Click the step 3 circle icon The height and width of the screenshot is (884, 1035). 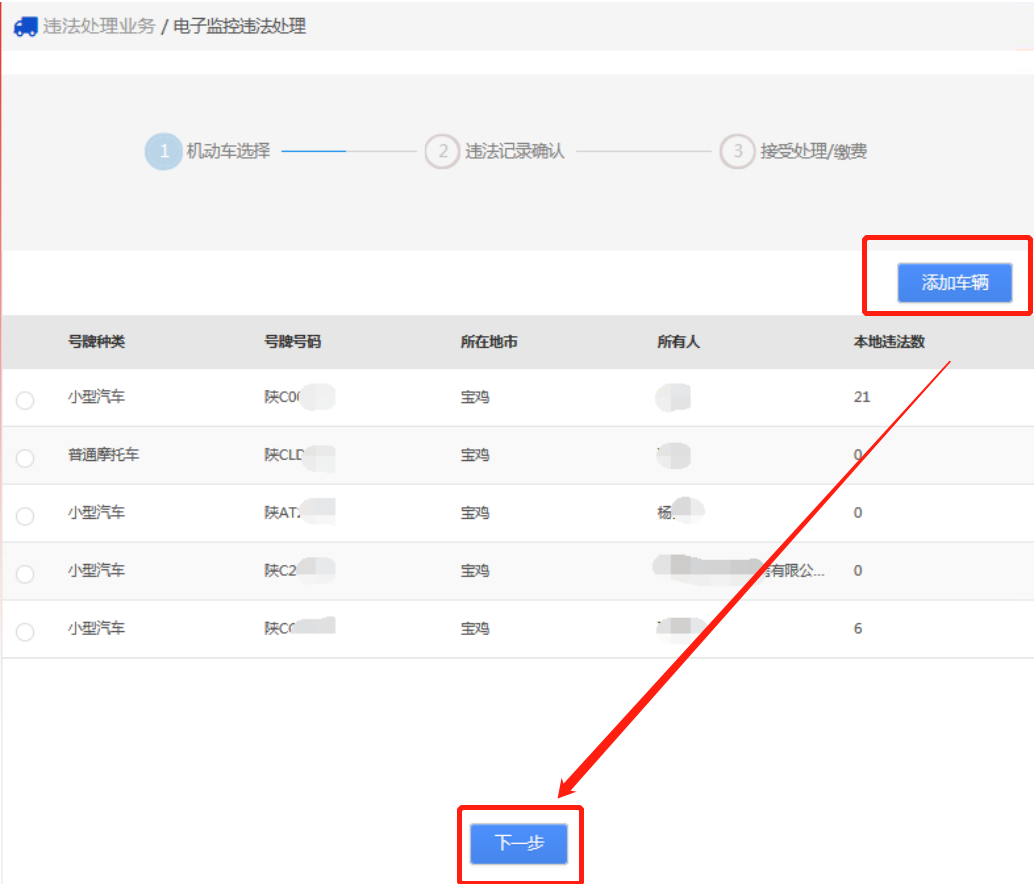coord(737,152)
